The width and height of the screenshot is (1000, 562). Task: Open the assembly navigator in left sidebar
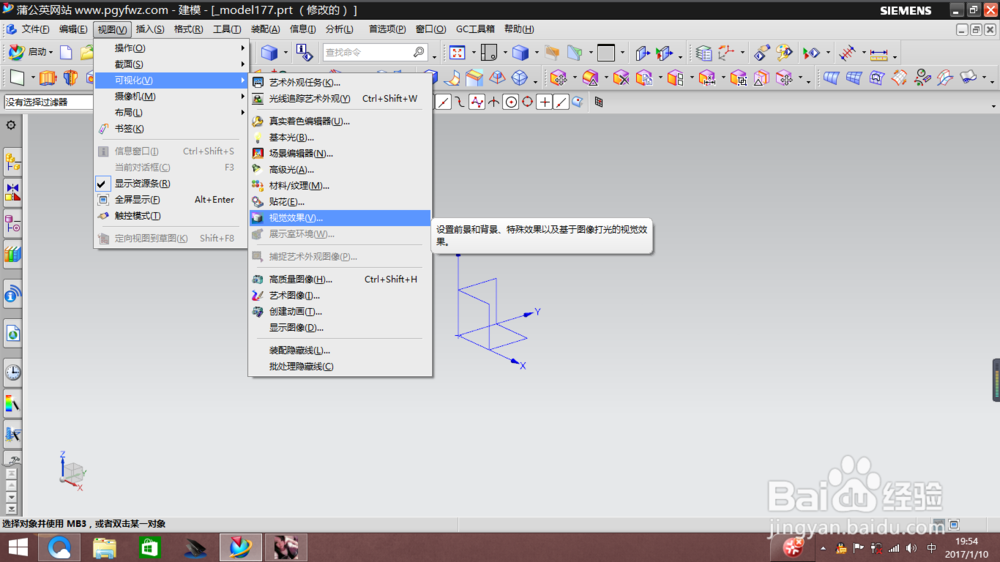point(13,163)
